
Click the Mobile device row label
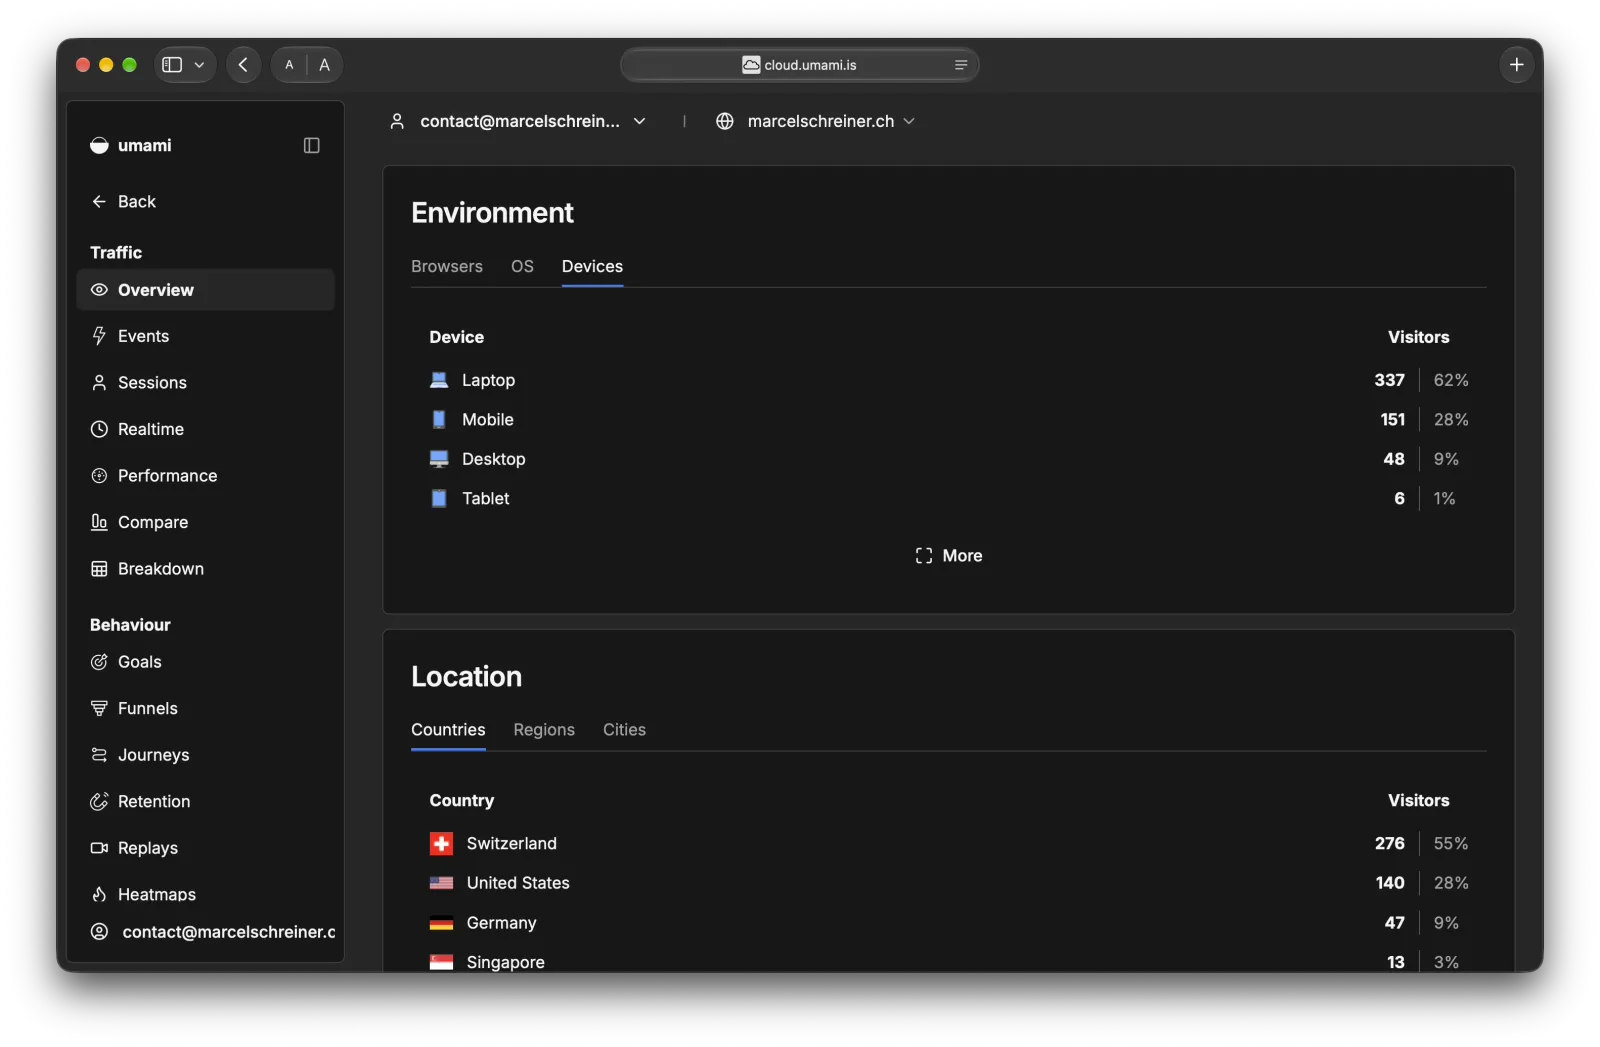coord(488,420)
